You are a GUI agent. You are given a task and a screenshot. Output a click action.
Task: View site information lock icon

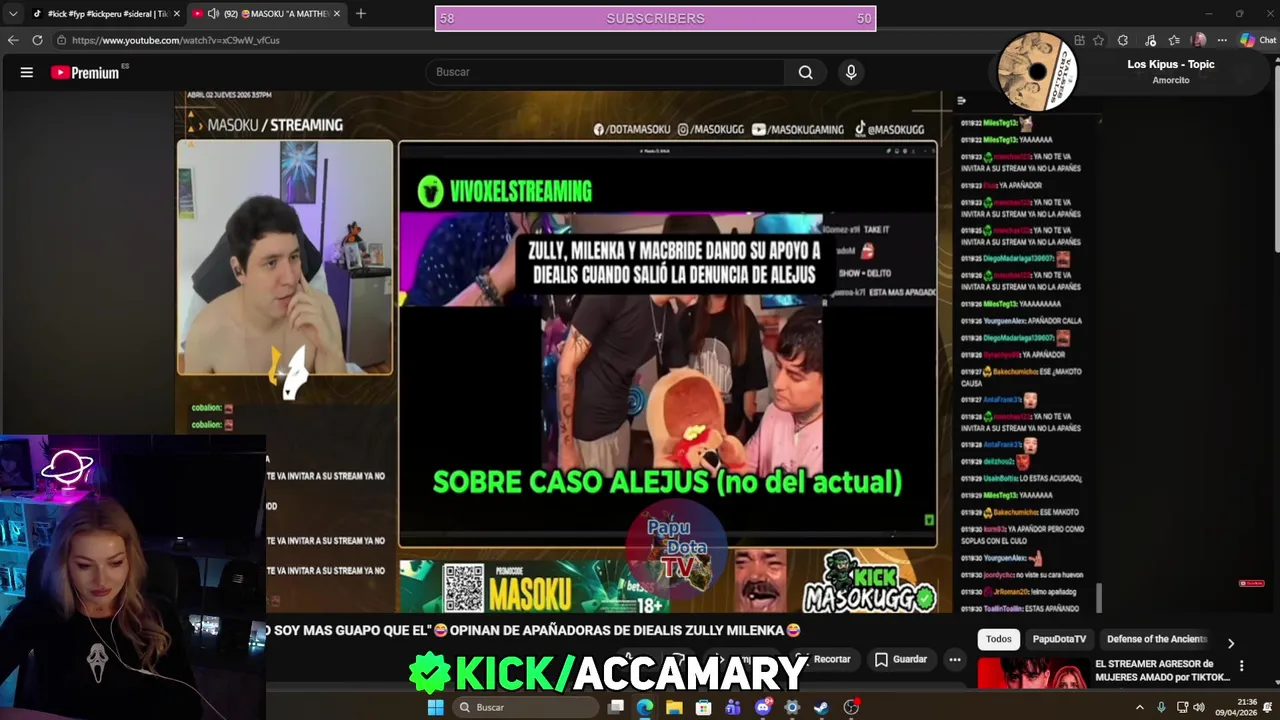point(61,40)
